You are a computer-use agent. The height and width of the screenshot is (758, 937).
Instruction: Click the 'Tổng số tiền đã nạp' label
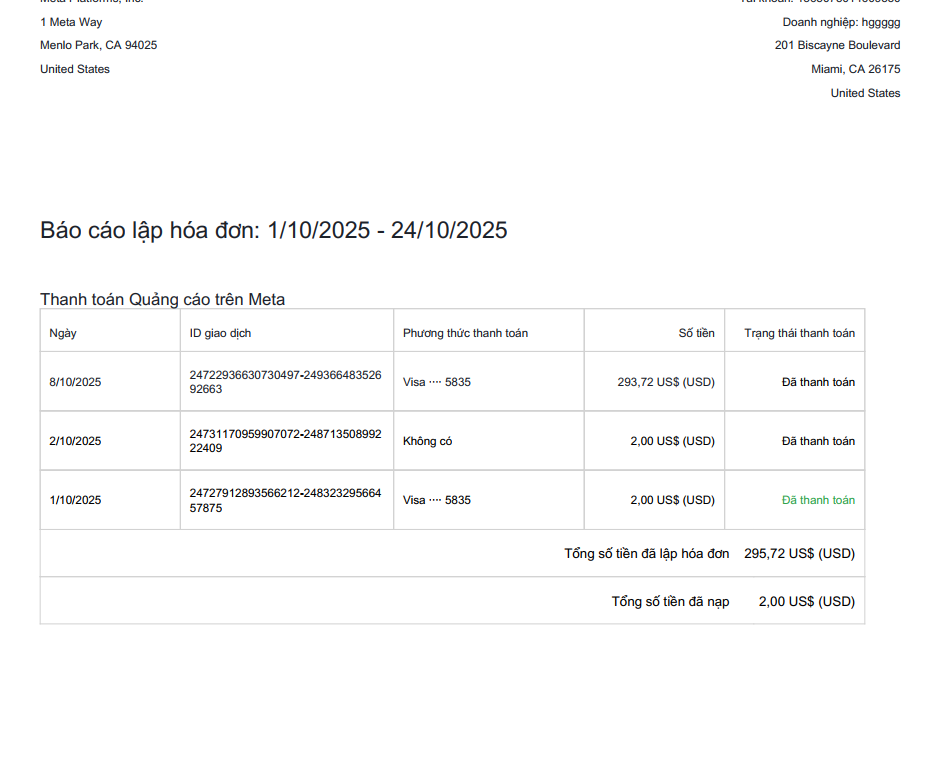pyautogui.click(x=670, y=602)
